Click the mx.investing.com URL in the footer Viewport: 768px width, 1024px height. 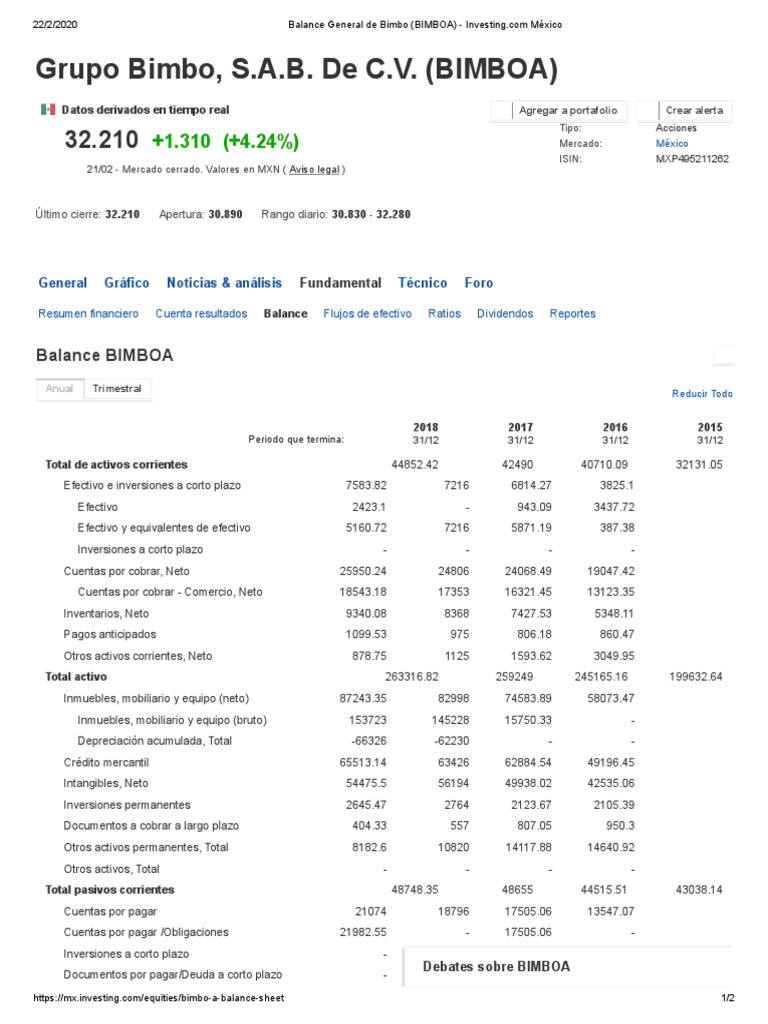(159, 998)
